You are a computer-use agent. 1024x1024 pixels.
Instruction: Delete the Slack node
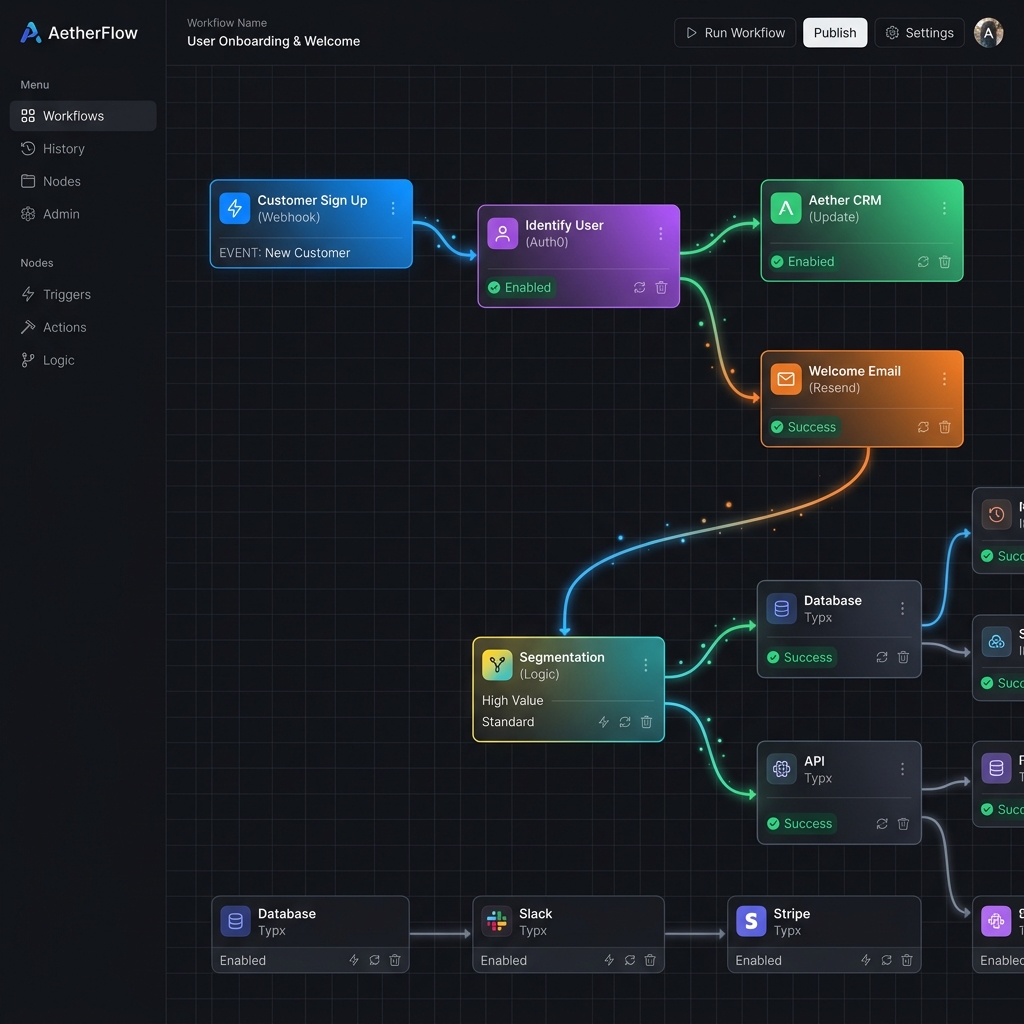click(650, 960)
